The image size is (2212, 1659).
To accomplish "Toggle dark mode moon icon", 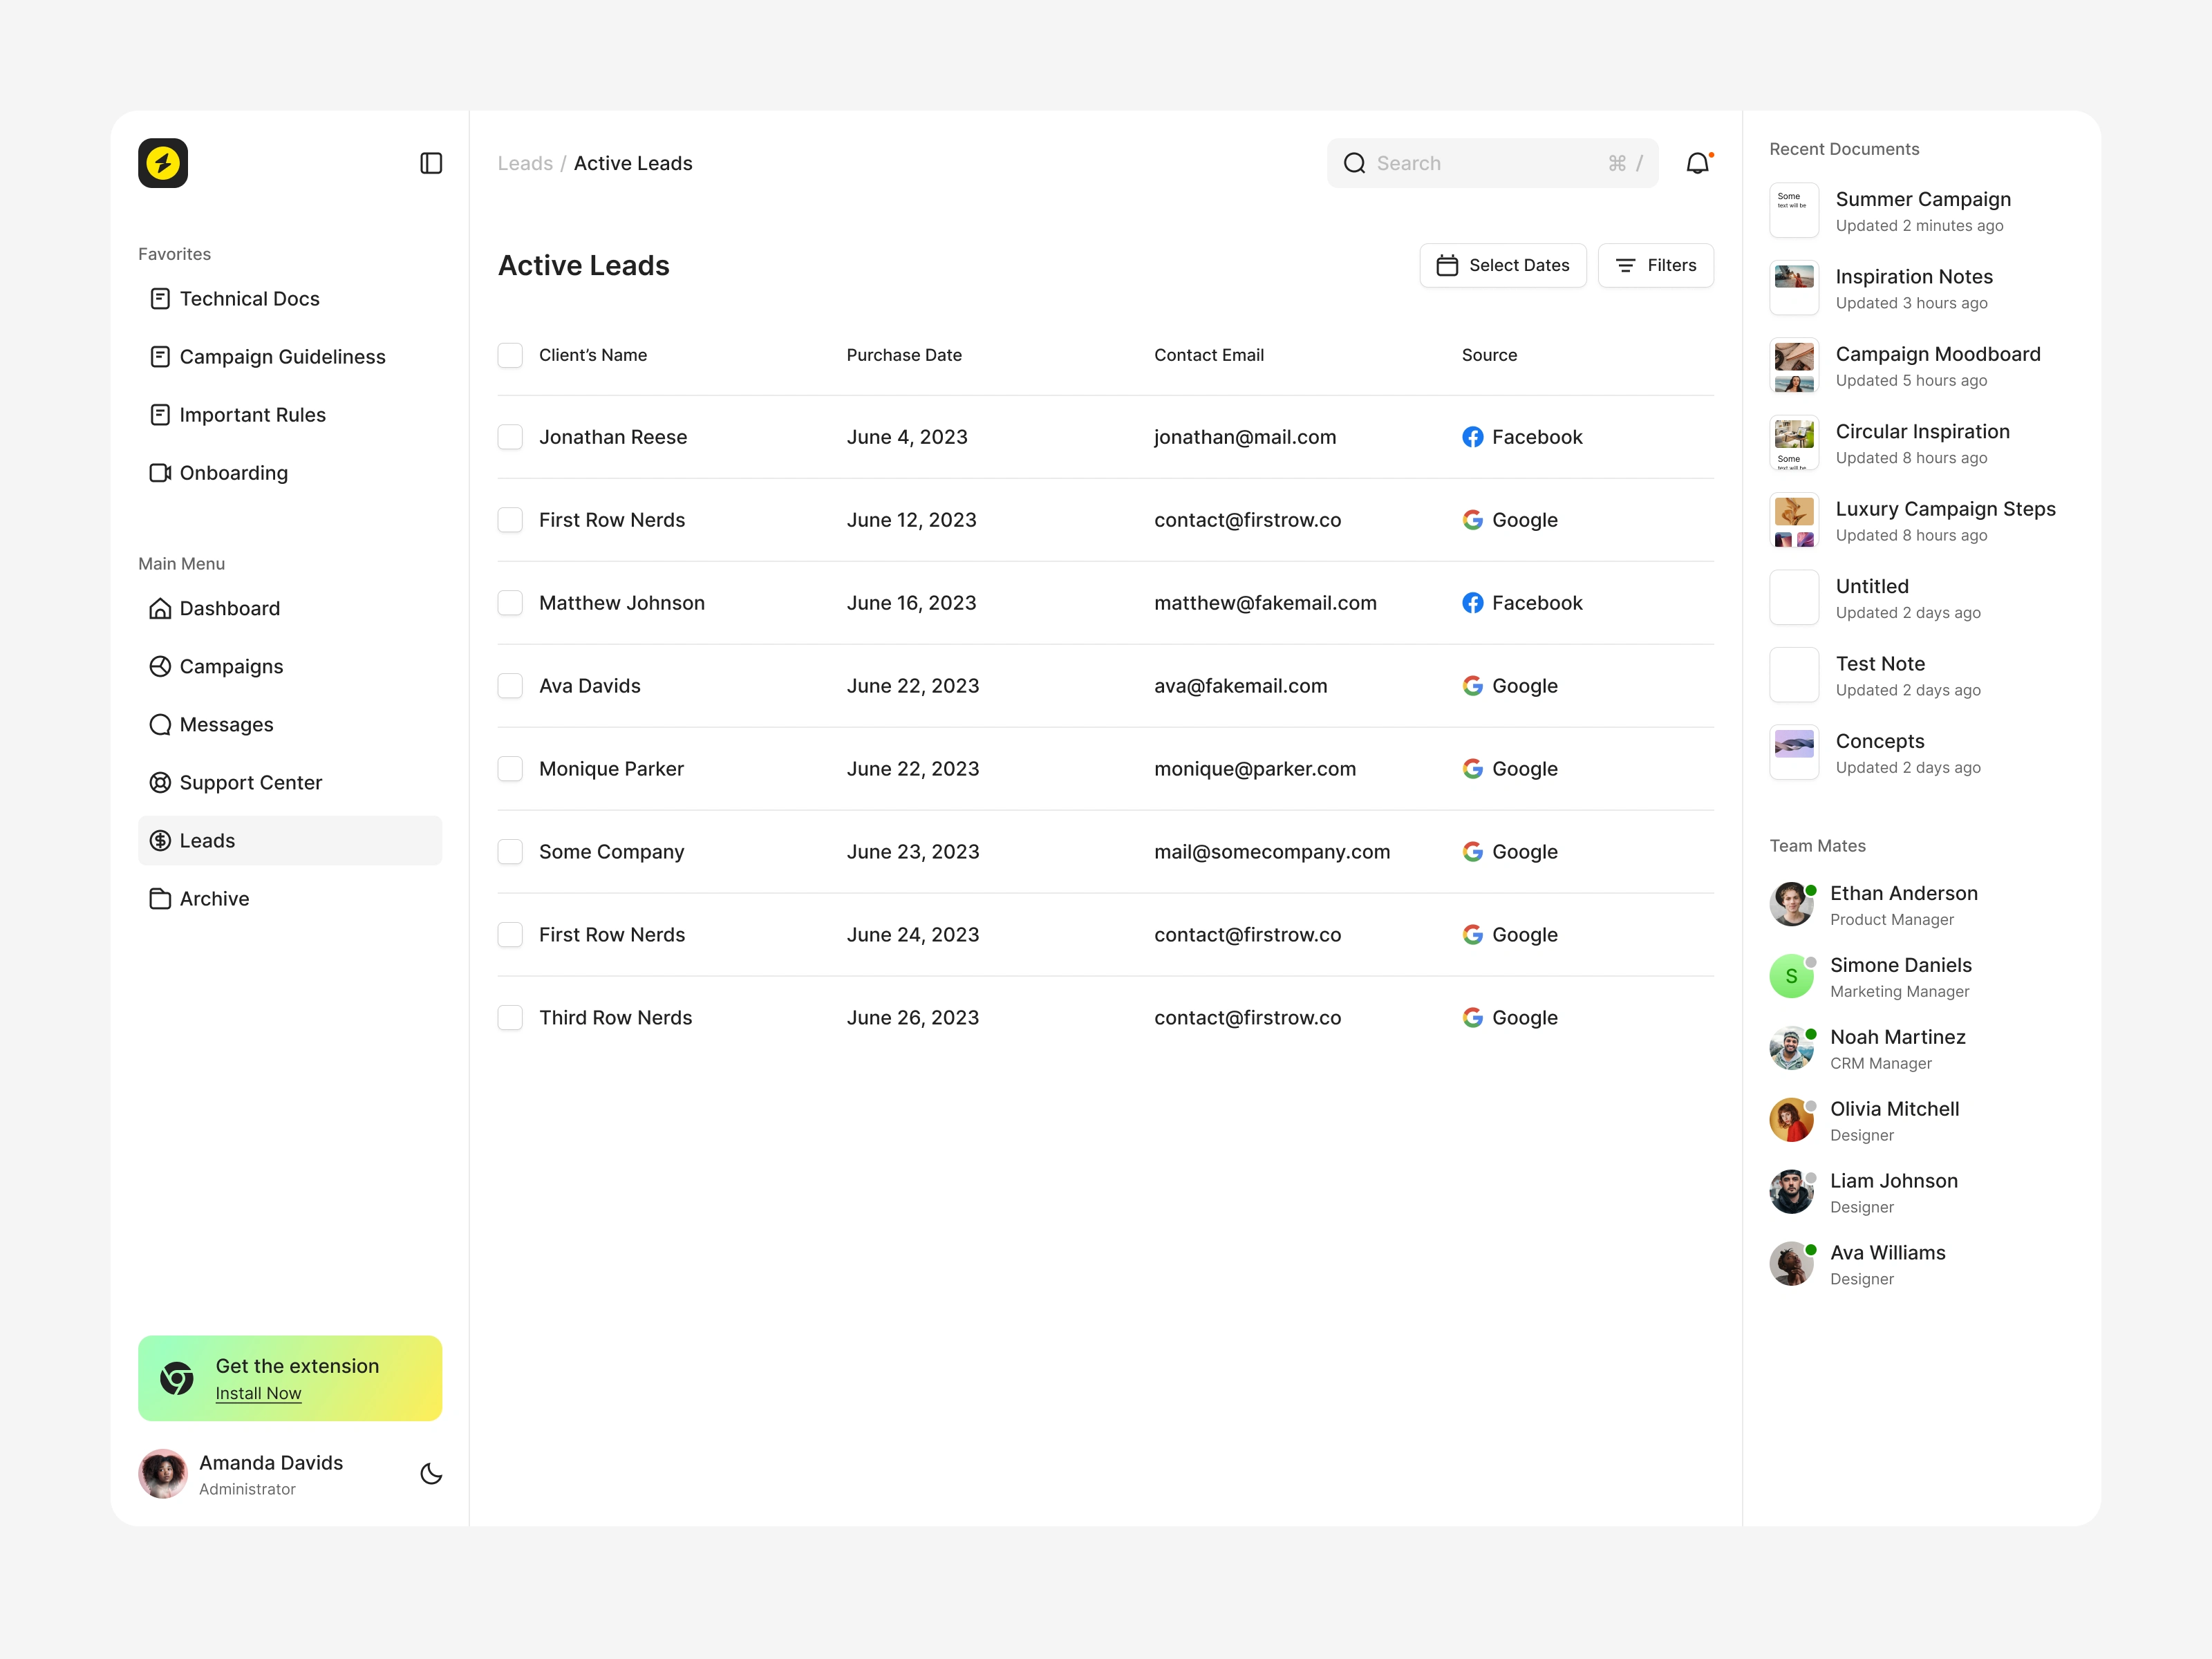I will coord(431,1474).
